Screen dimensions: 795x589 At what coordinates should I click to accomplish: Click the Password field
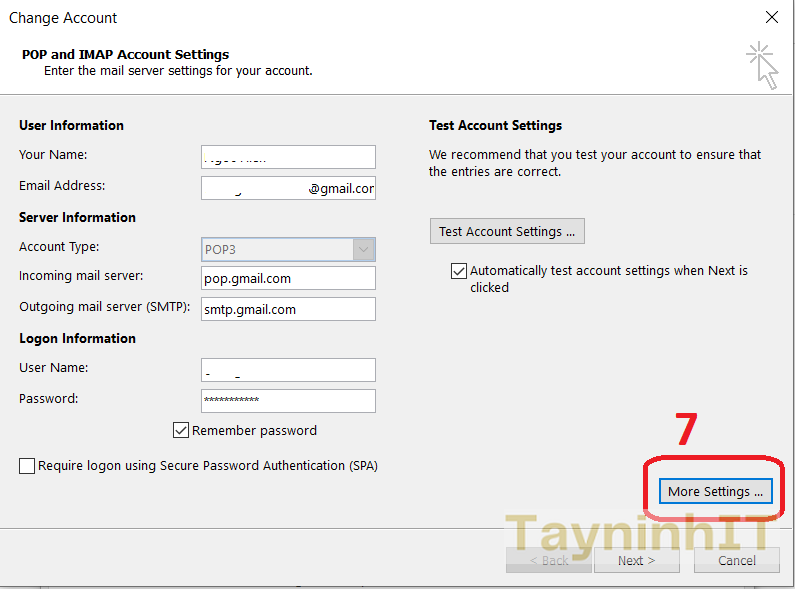288,401
